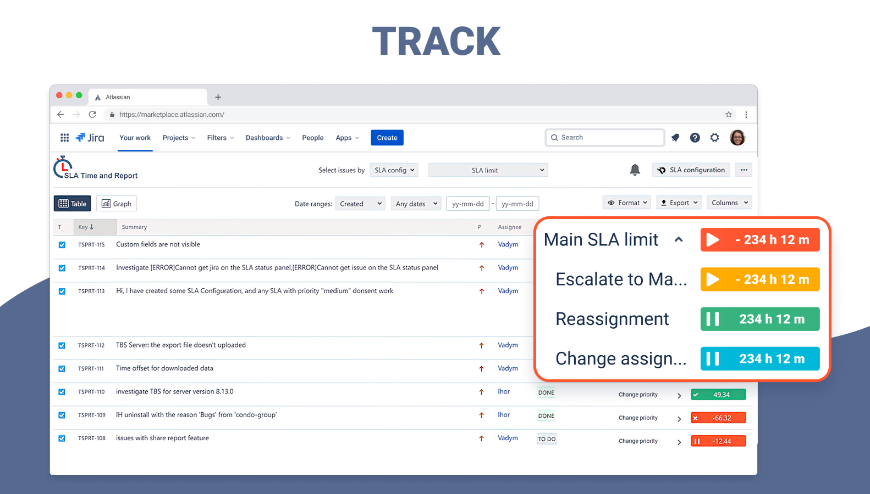
Task: Open a new browser tab with plus
Action: click(218, 97)
